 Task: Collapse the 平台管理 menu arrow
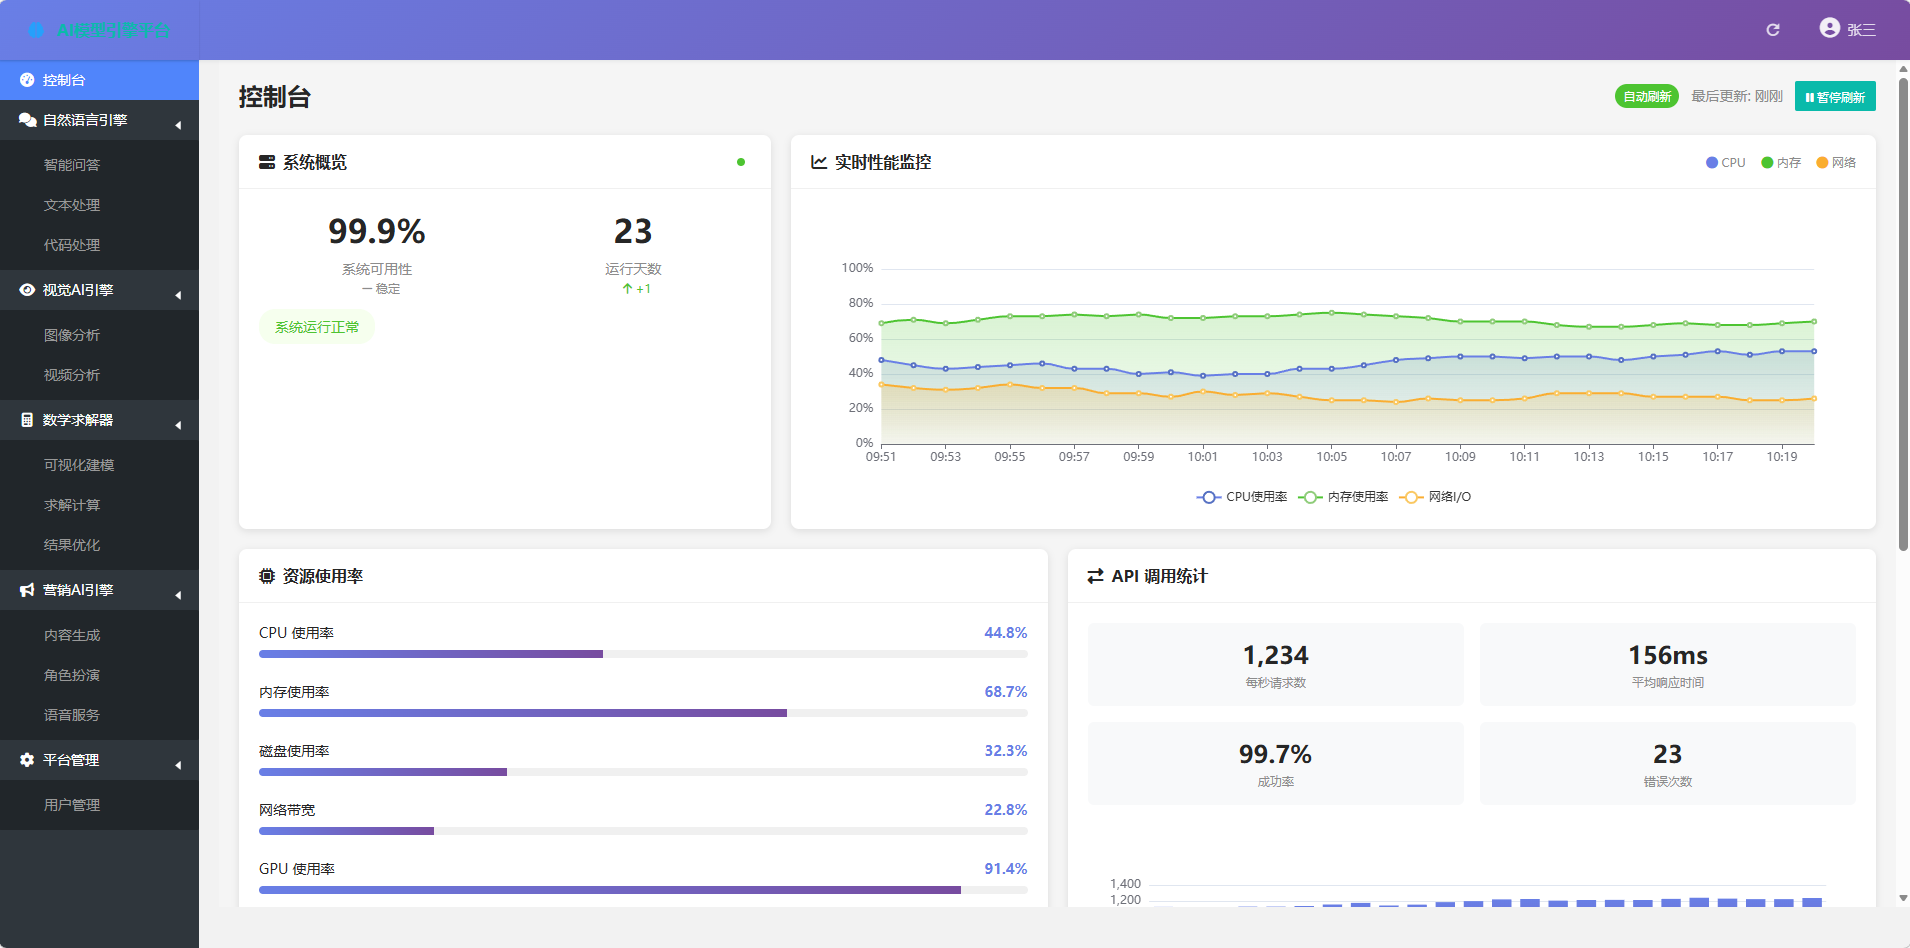pos(178,765)
